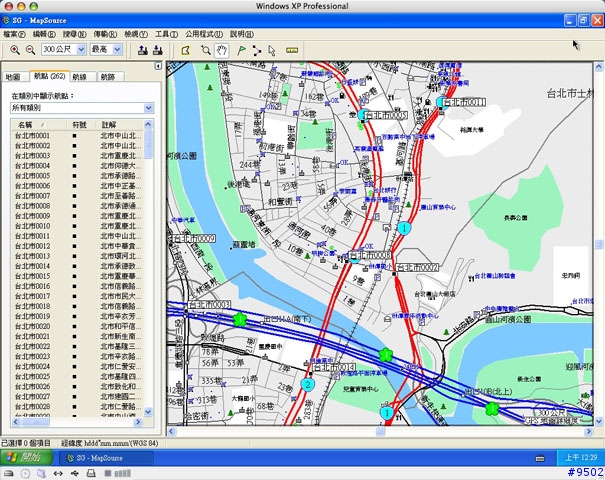Viewport: 605px width, 480px height.
Task: Switch to the 航跡 tab
Action: pos(110,77)
